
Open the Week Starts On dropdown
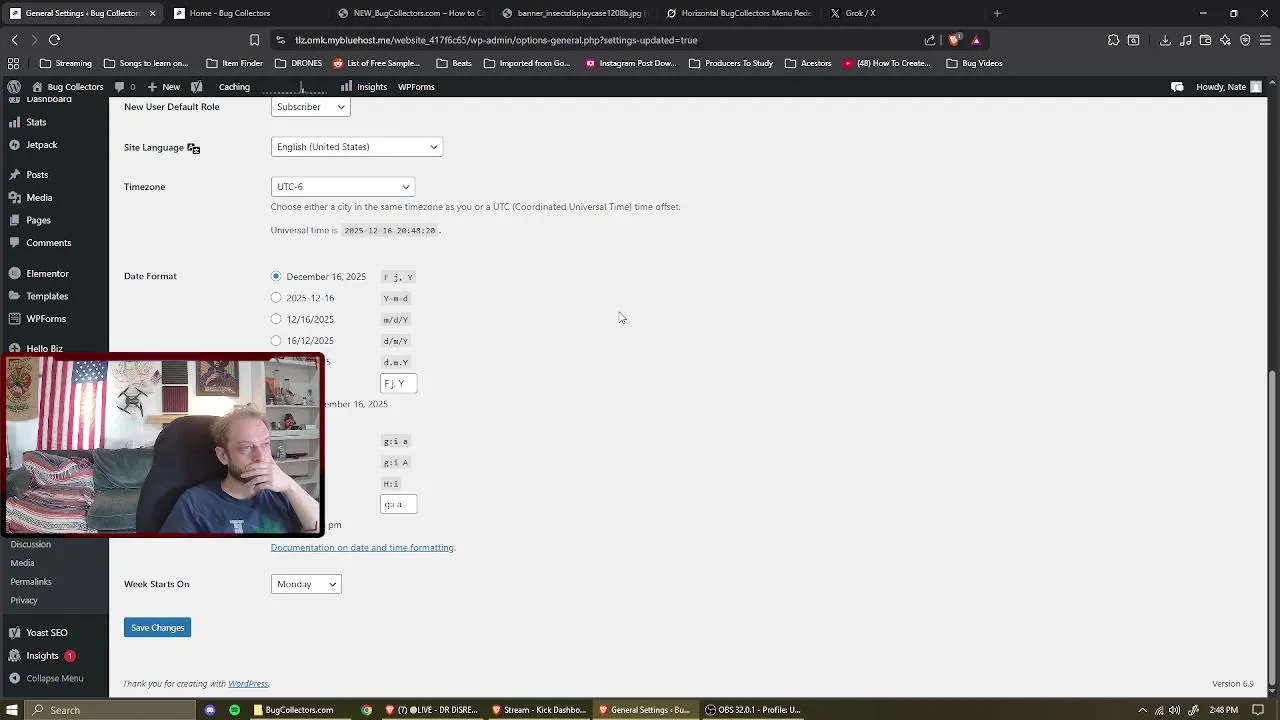[x=306, y=584]
